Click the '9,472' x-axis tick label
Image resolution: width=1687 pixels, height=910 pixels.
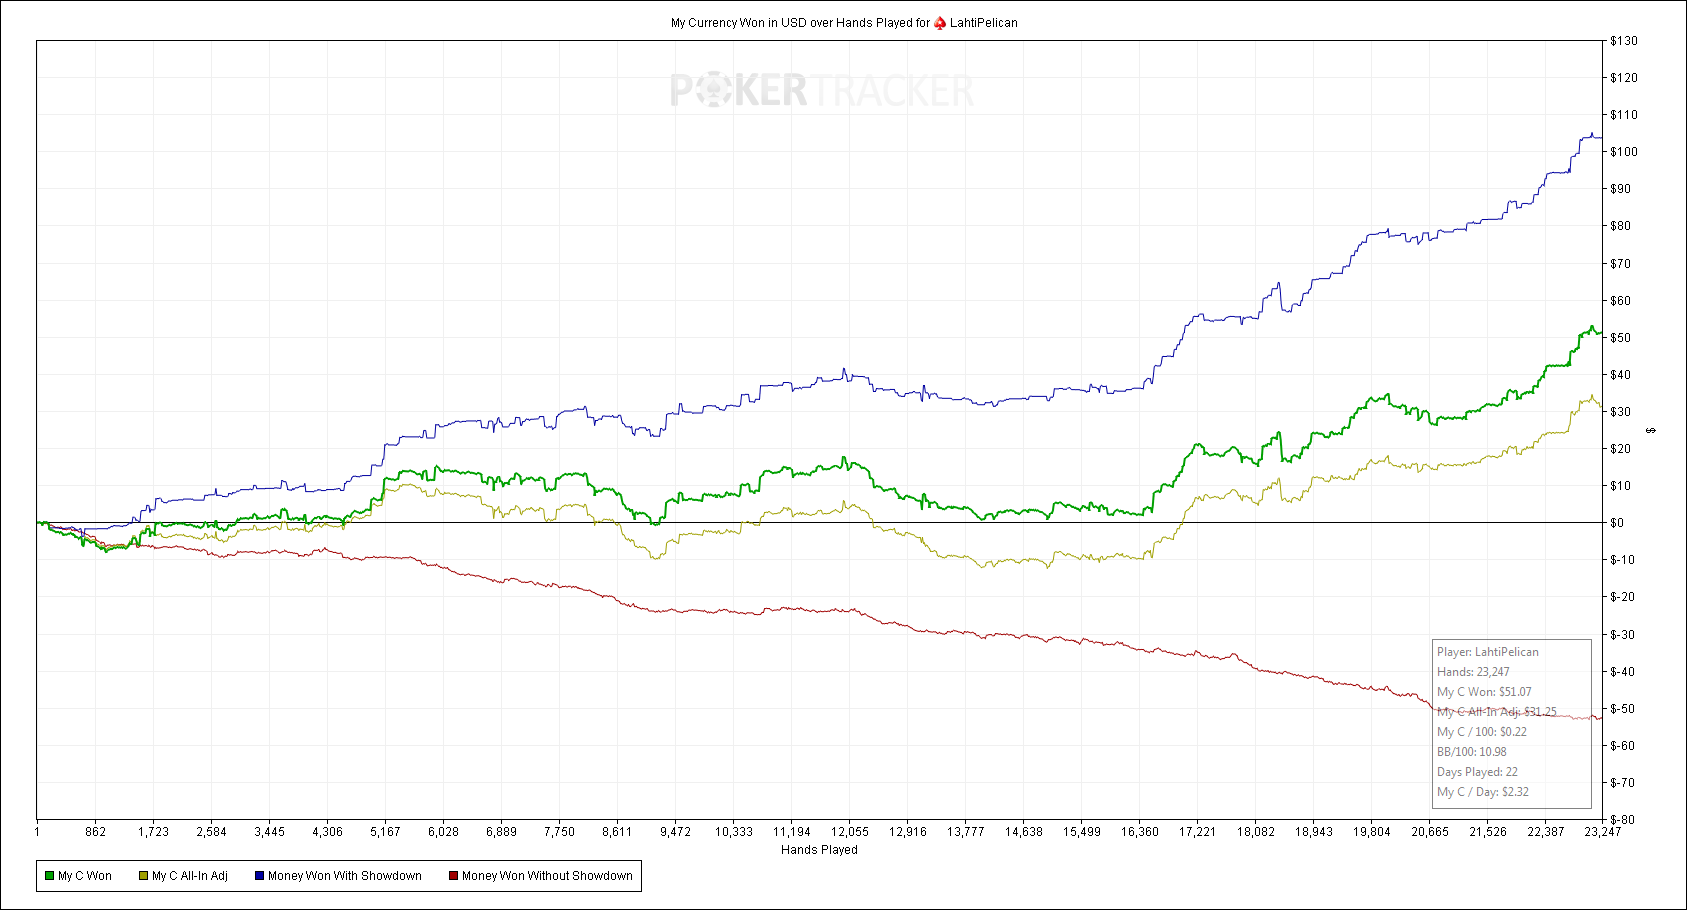pos(675,832)
